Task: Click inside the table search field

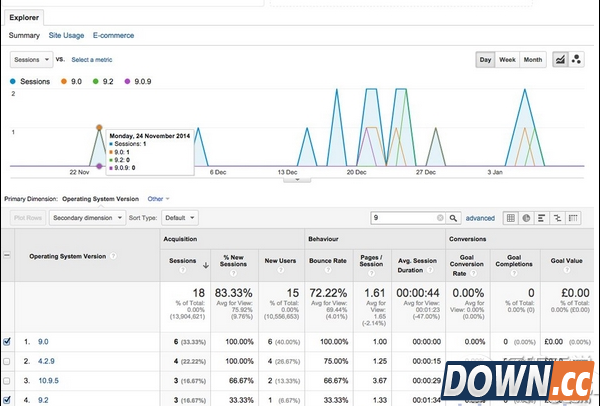Action: click(x=400, y=217)
